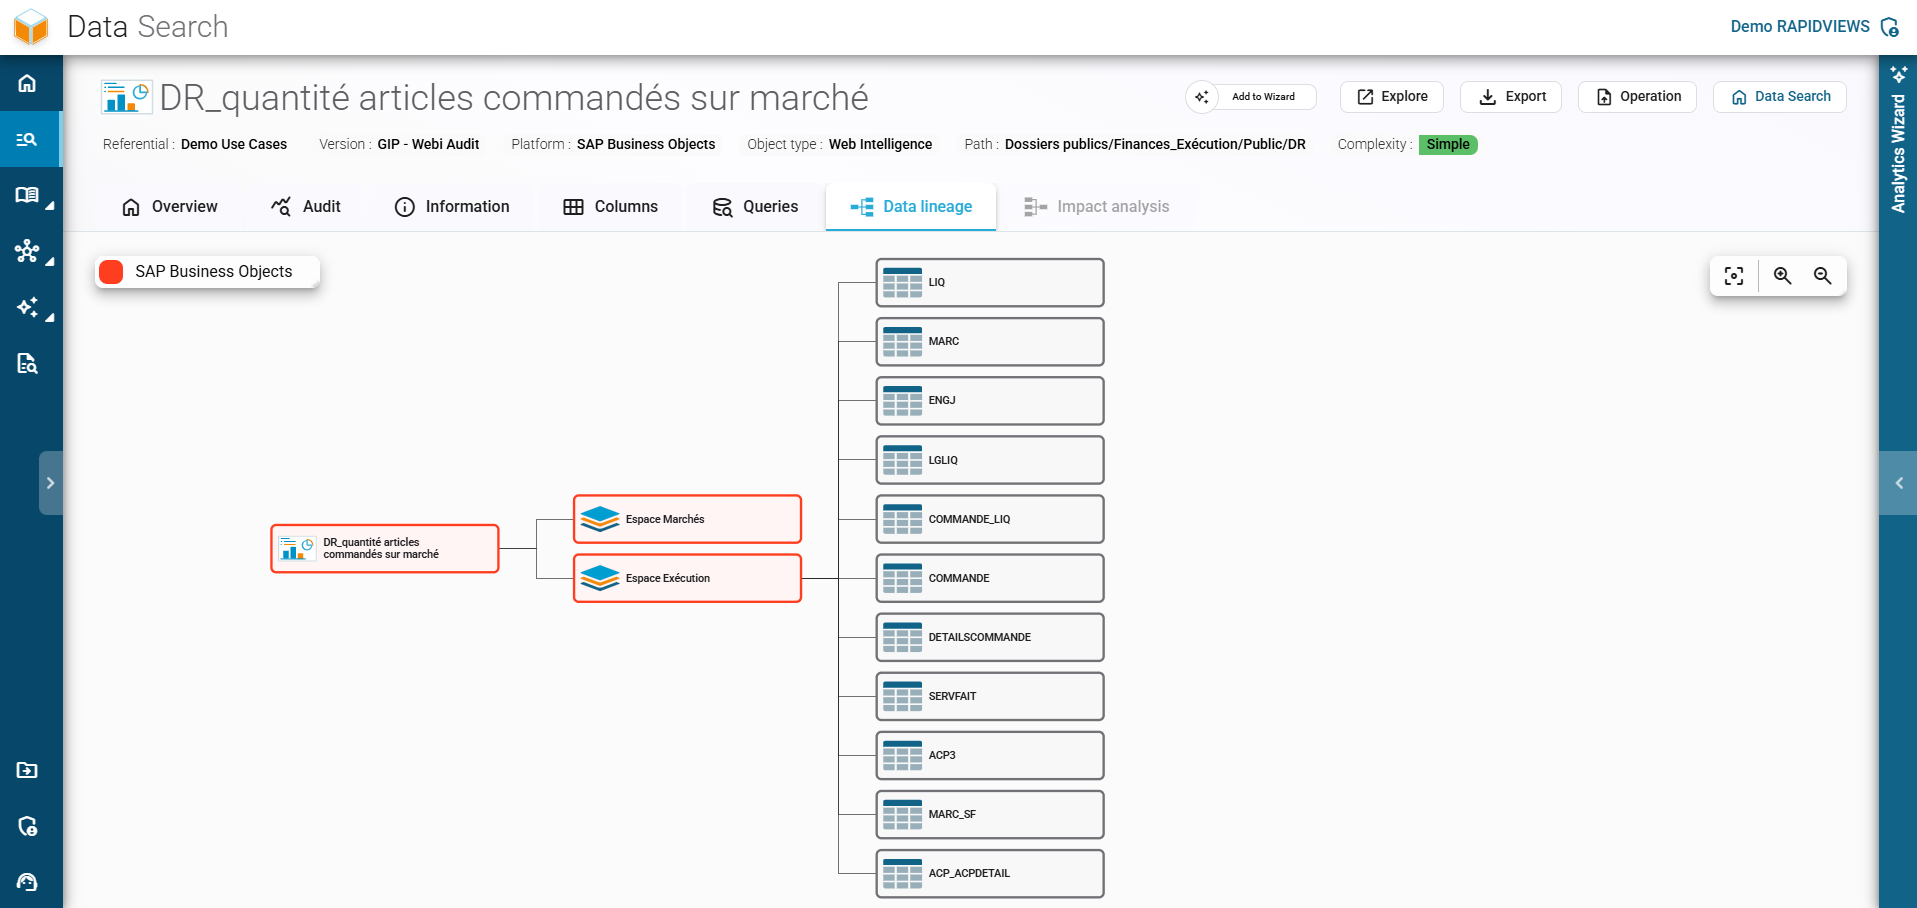1917x908 pixels.
Task: Select the DETAILSCOMMANDE table node
Action: coord(990,638)
